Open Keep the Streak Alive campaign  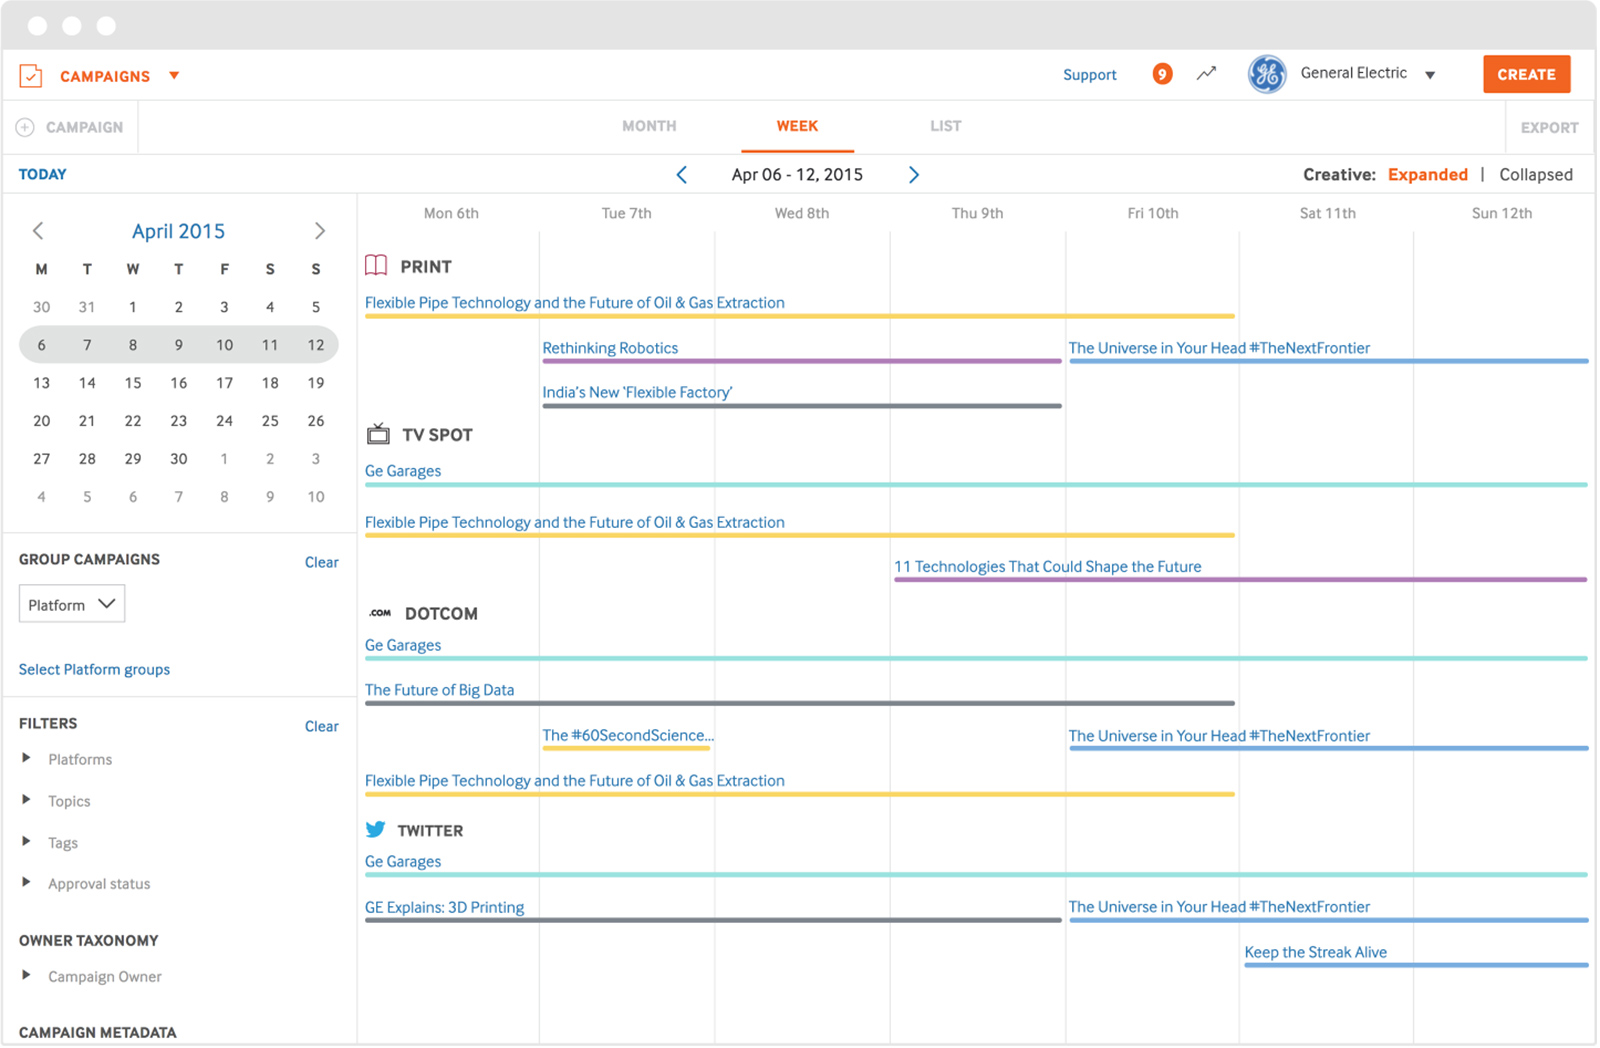tap(1315, 952)
